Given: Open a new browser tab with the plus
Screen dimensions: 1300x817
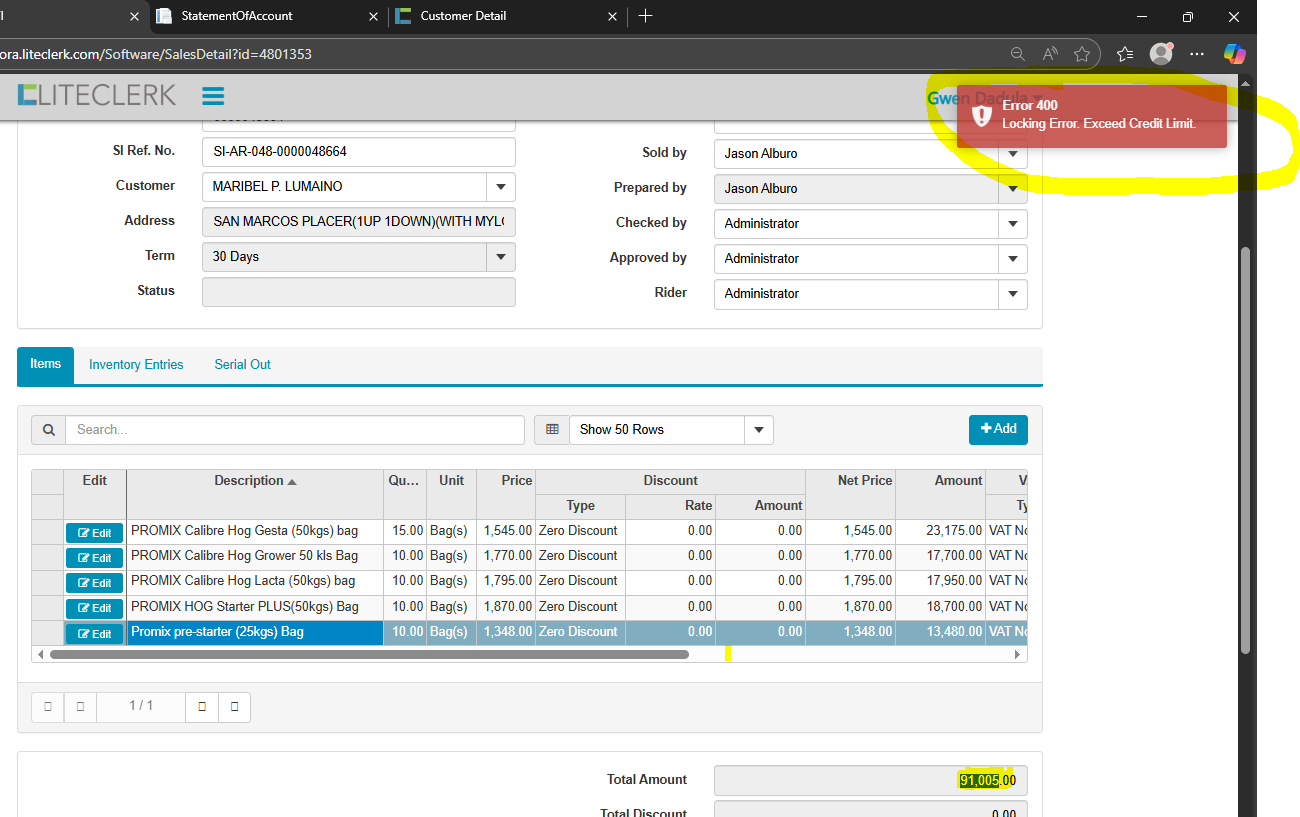Looking at the screenshot, I should click(645, 16).
